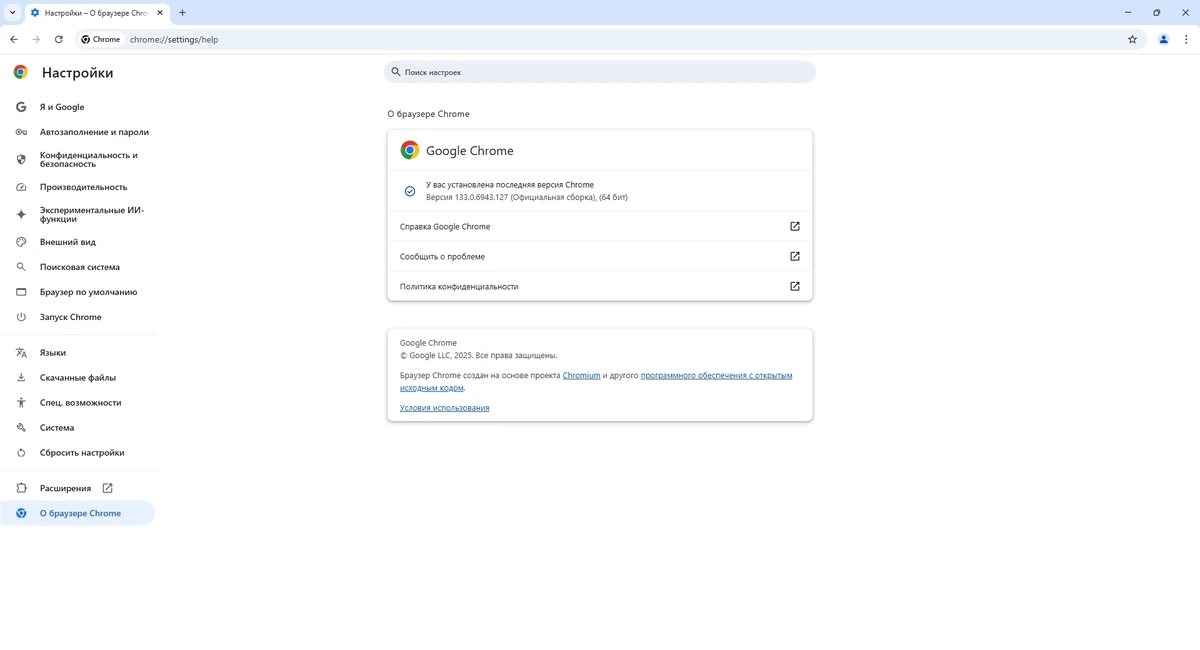1200x650 pixels.
Task: Click the wrench system icon
Action: tap(21, 428)
